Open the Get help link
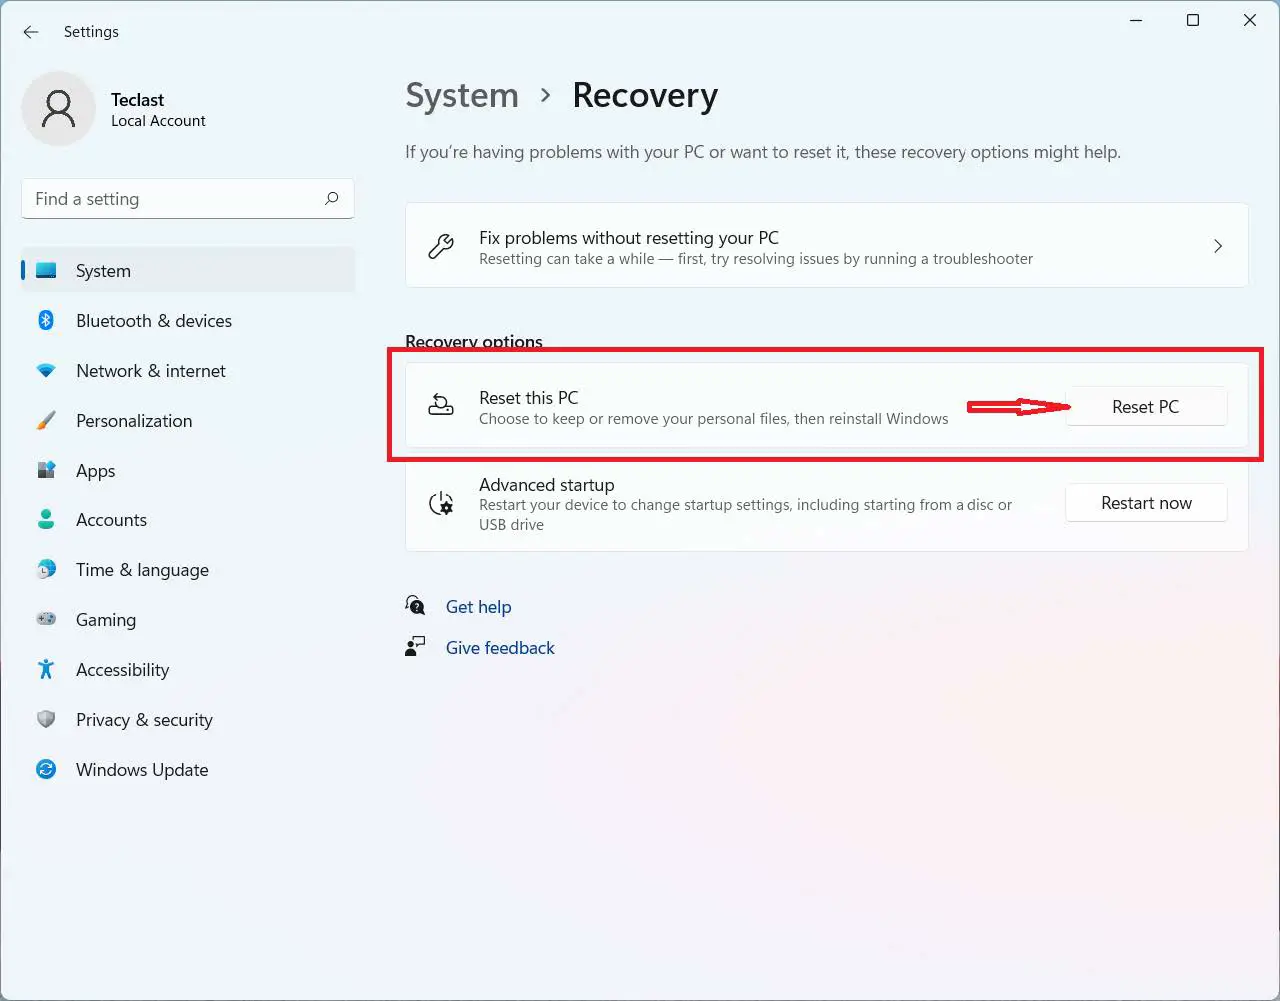Screen dimensions: 1280x1001 [x=478, y=607]
